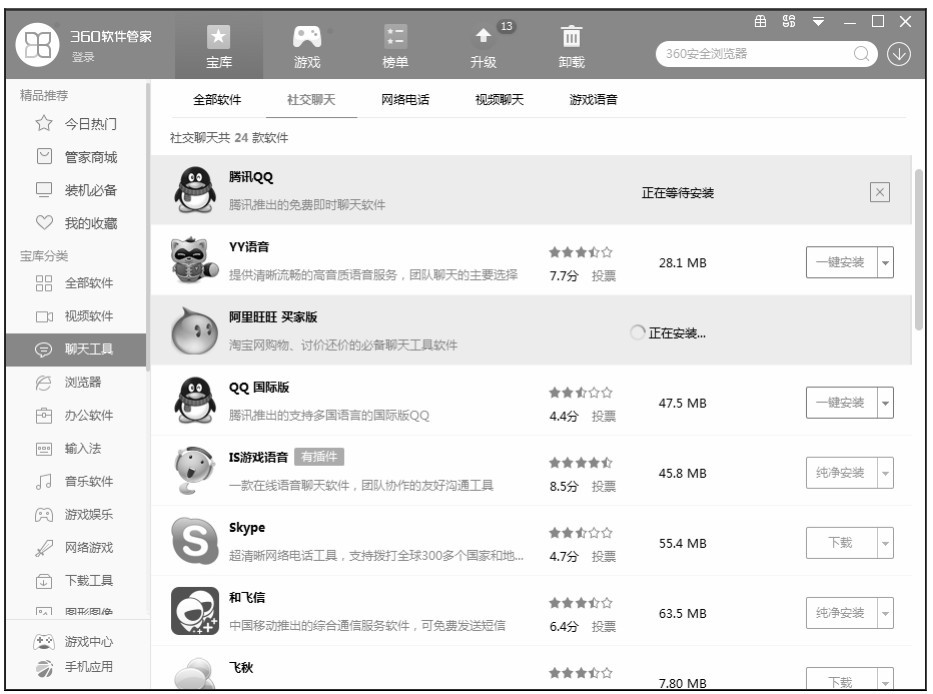Click 投票 for Skype
Viewport: 933px width, 694px height.
(603, 557)
